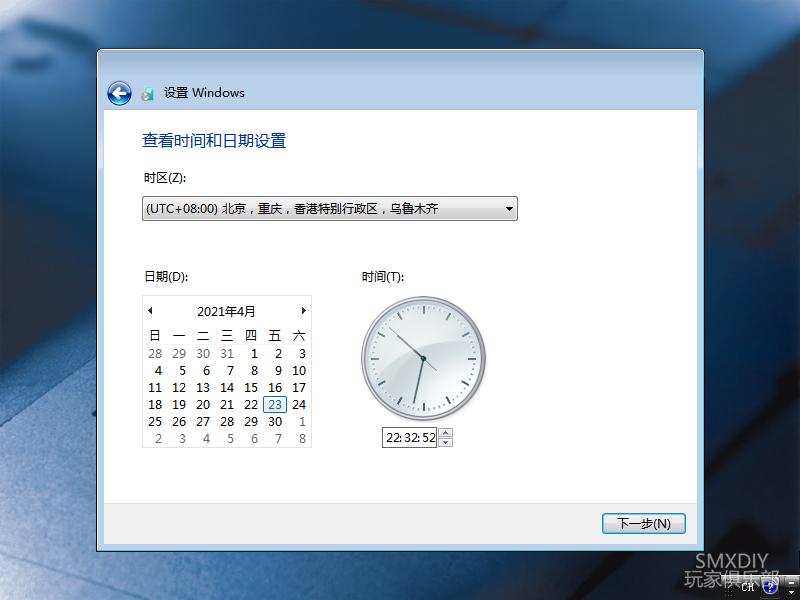Image resolution: width=800 pixels, height=600 pixels.
Task: Select April 29 in calendar
Action: [x=251, y=422]
